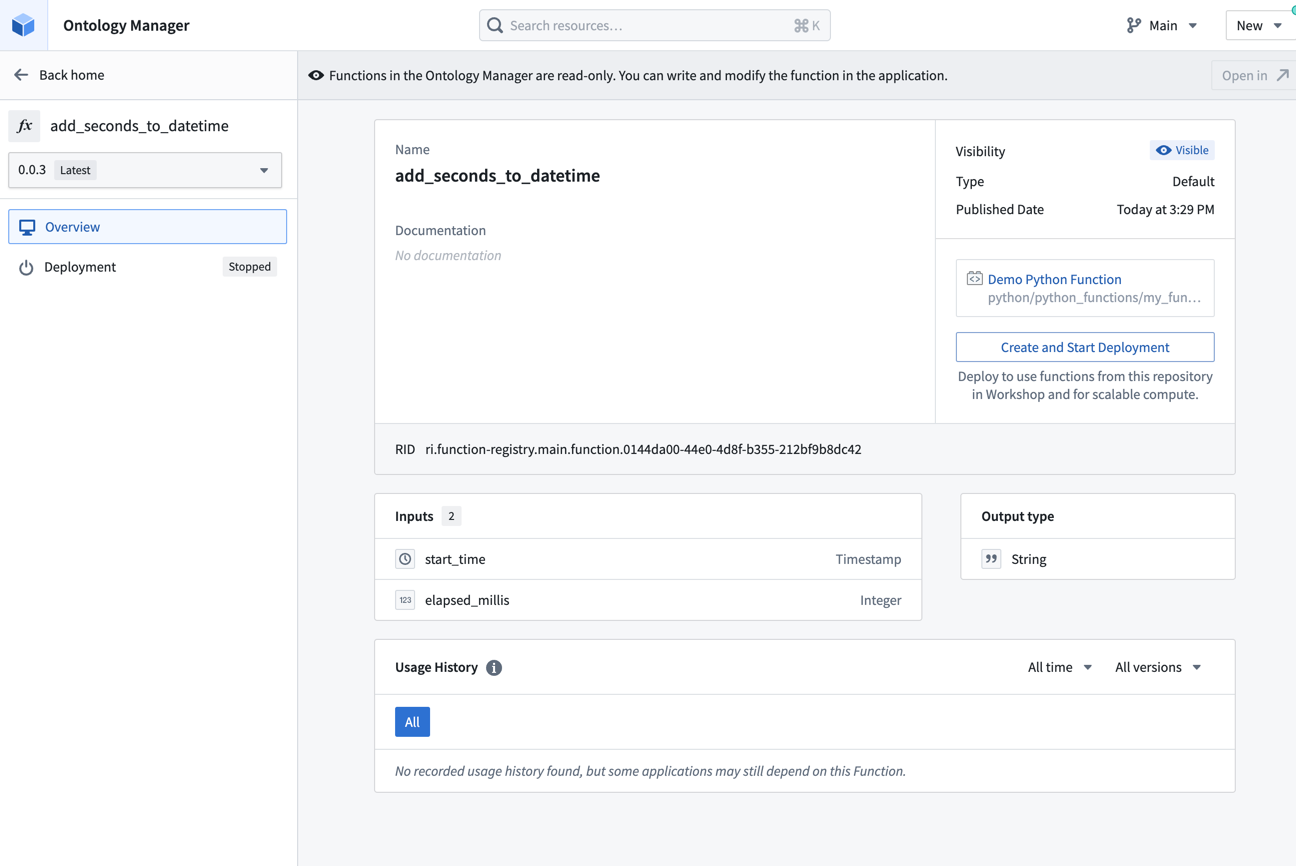The width and height of the screenshot is (1296, 866).
Task: Click the code repository icon by Demo Python Function
Action: [974, 278]
